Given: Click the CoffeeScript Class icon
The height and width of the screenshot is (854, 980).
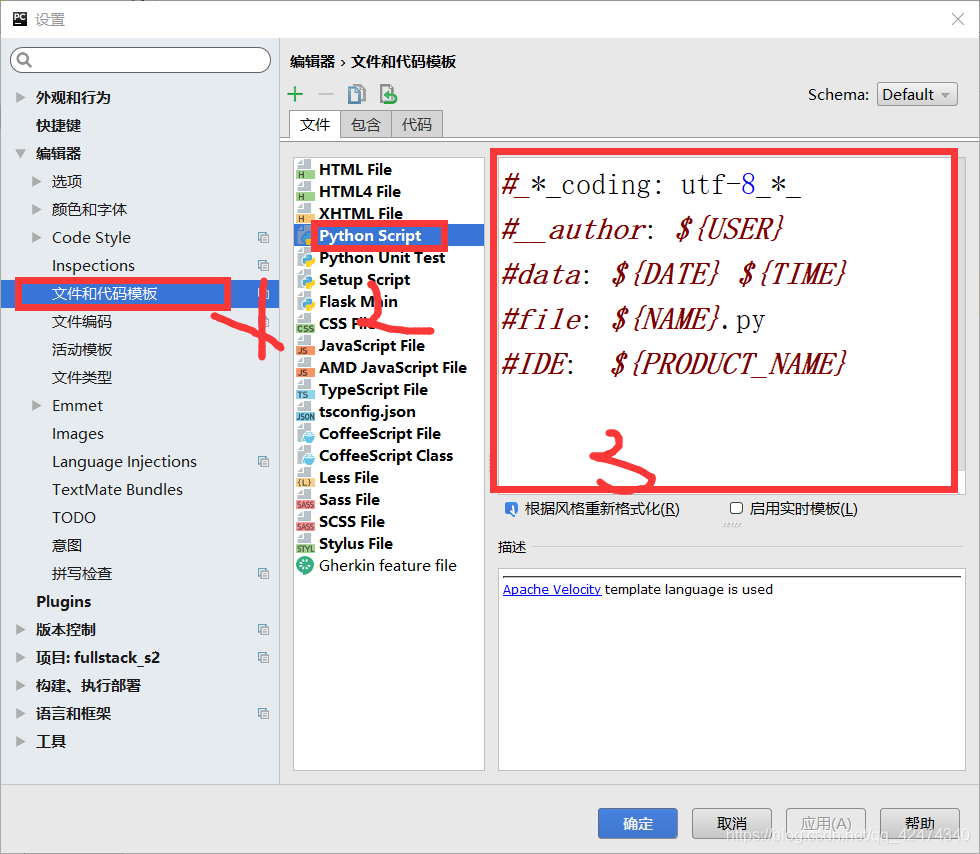Looking at the screenshot, I should click(306, 455).
